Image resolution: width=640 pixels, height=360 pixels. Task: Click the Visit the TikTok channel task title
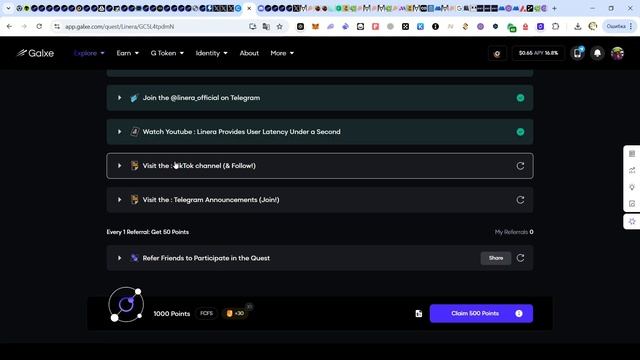coord(199,166)
